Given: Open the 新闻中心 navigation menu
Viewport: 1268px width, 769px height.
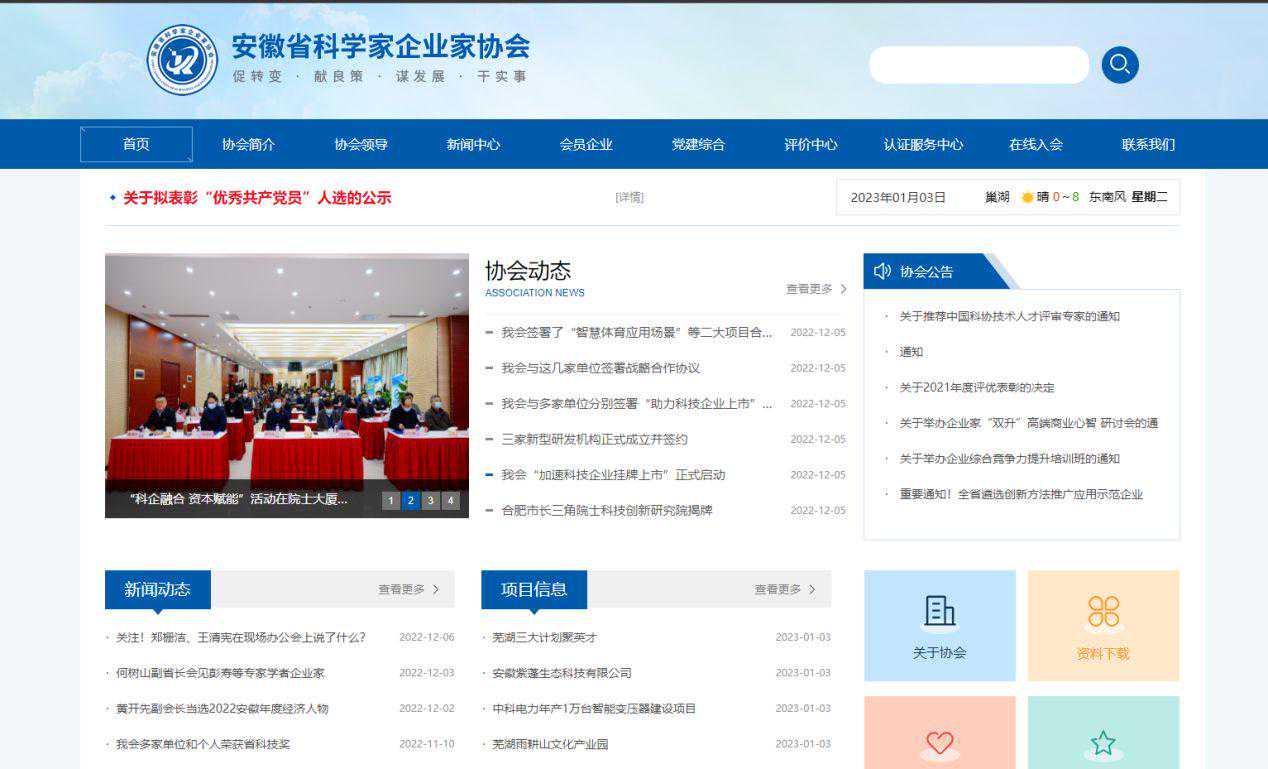Looking at the screenshot, I should [473, 144].
